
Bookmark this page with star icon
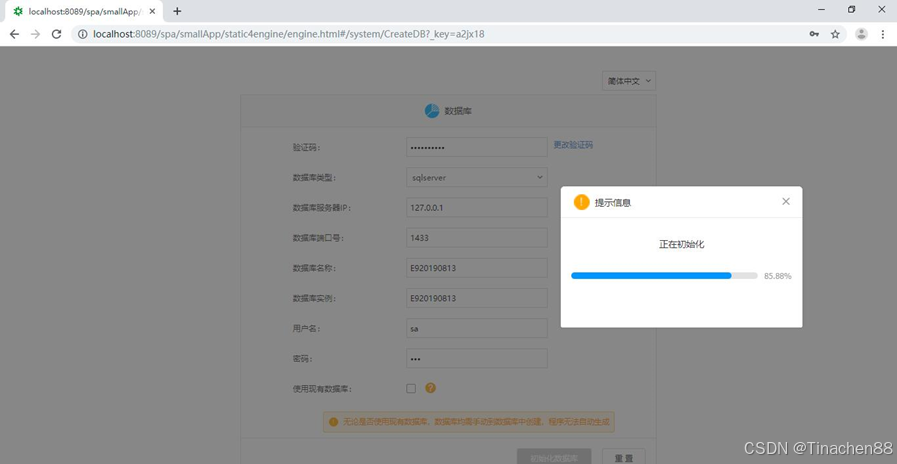tap(836, 34)
